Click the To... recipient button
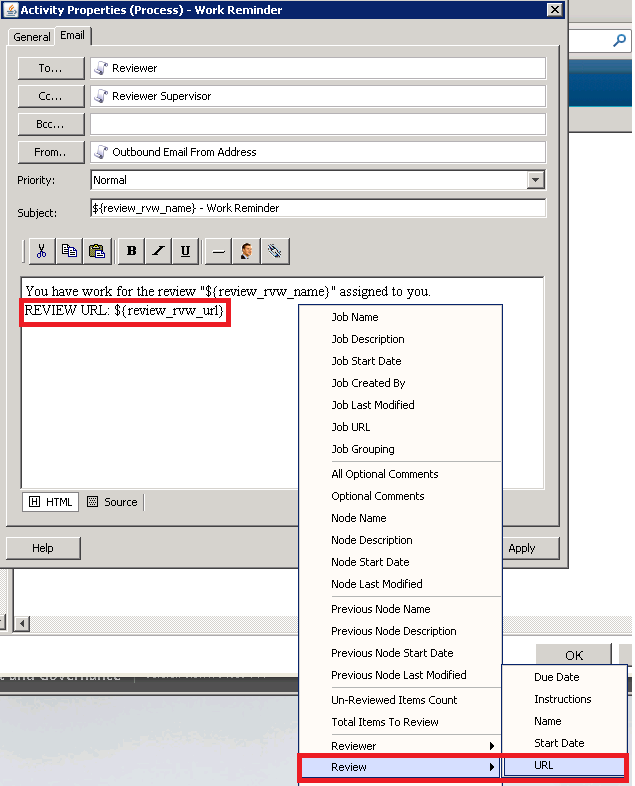The height and width of the screenshot is (786, 635). pyautogui.click(x=49, y=68)
